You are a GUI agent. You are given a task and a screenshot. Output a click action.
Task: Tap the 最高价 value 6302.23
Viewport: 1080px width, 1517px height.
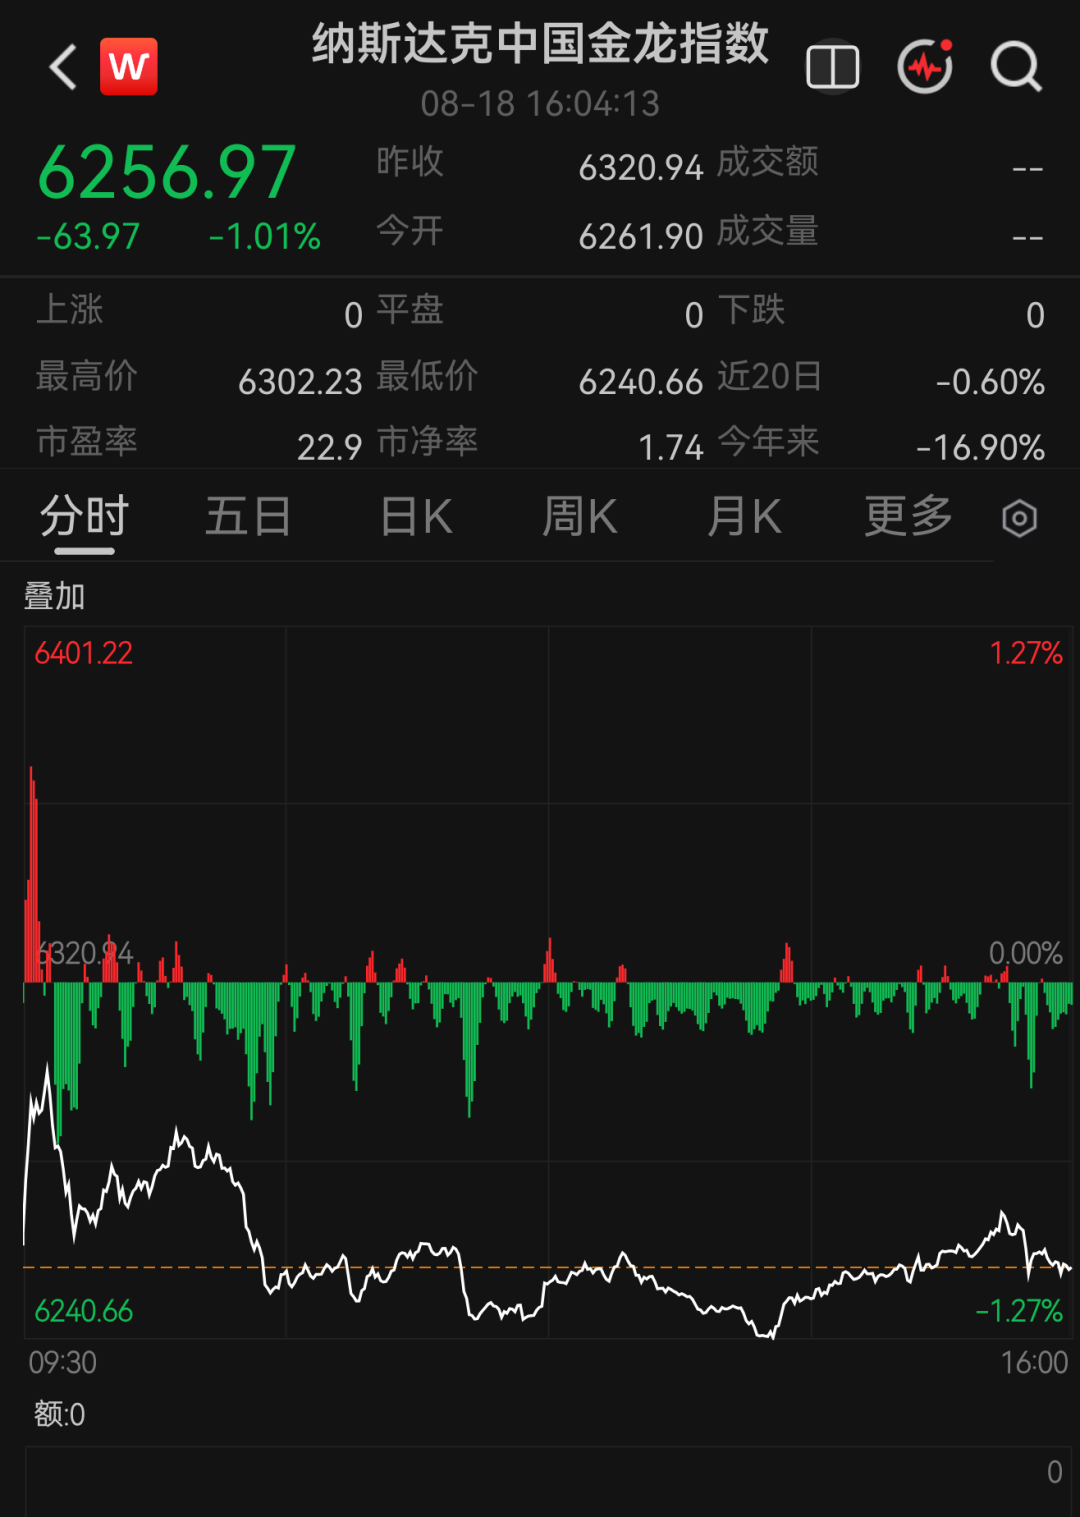(x=300, y=382)
